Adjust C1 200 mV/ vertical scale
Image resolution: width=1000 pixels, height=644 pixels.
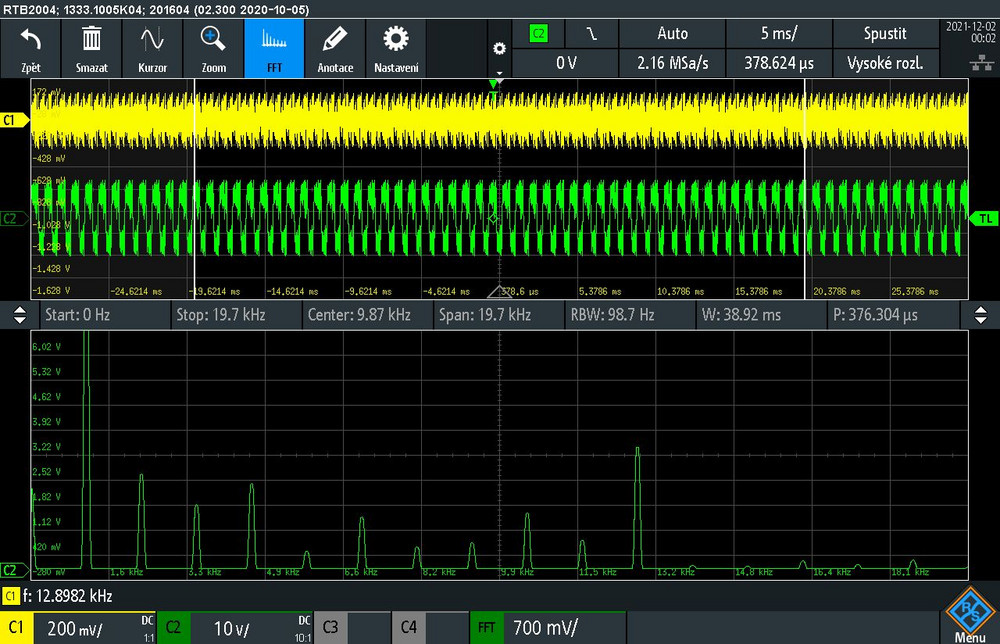(x=95, y=628)
